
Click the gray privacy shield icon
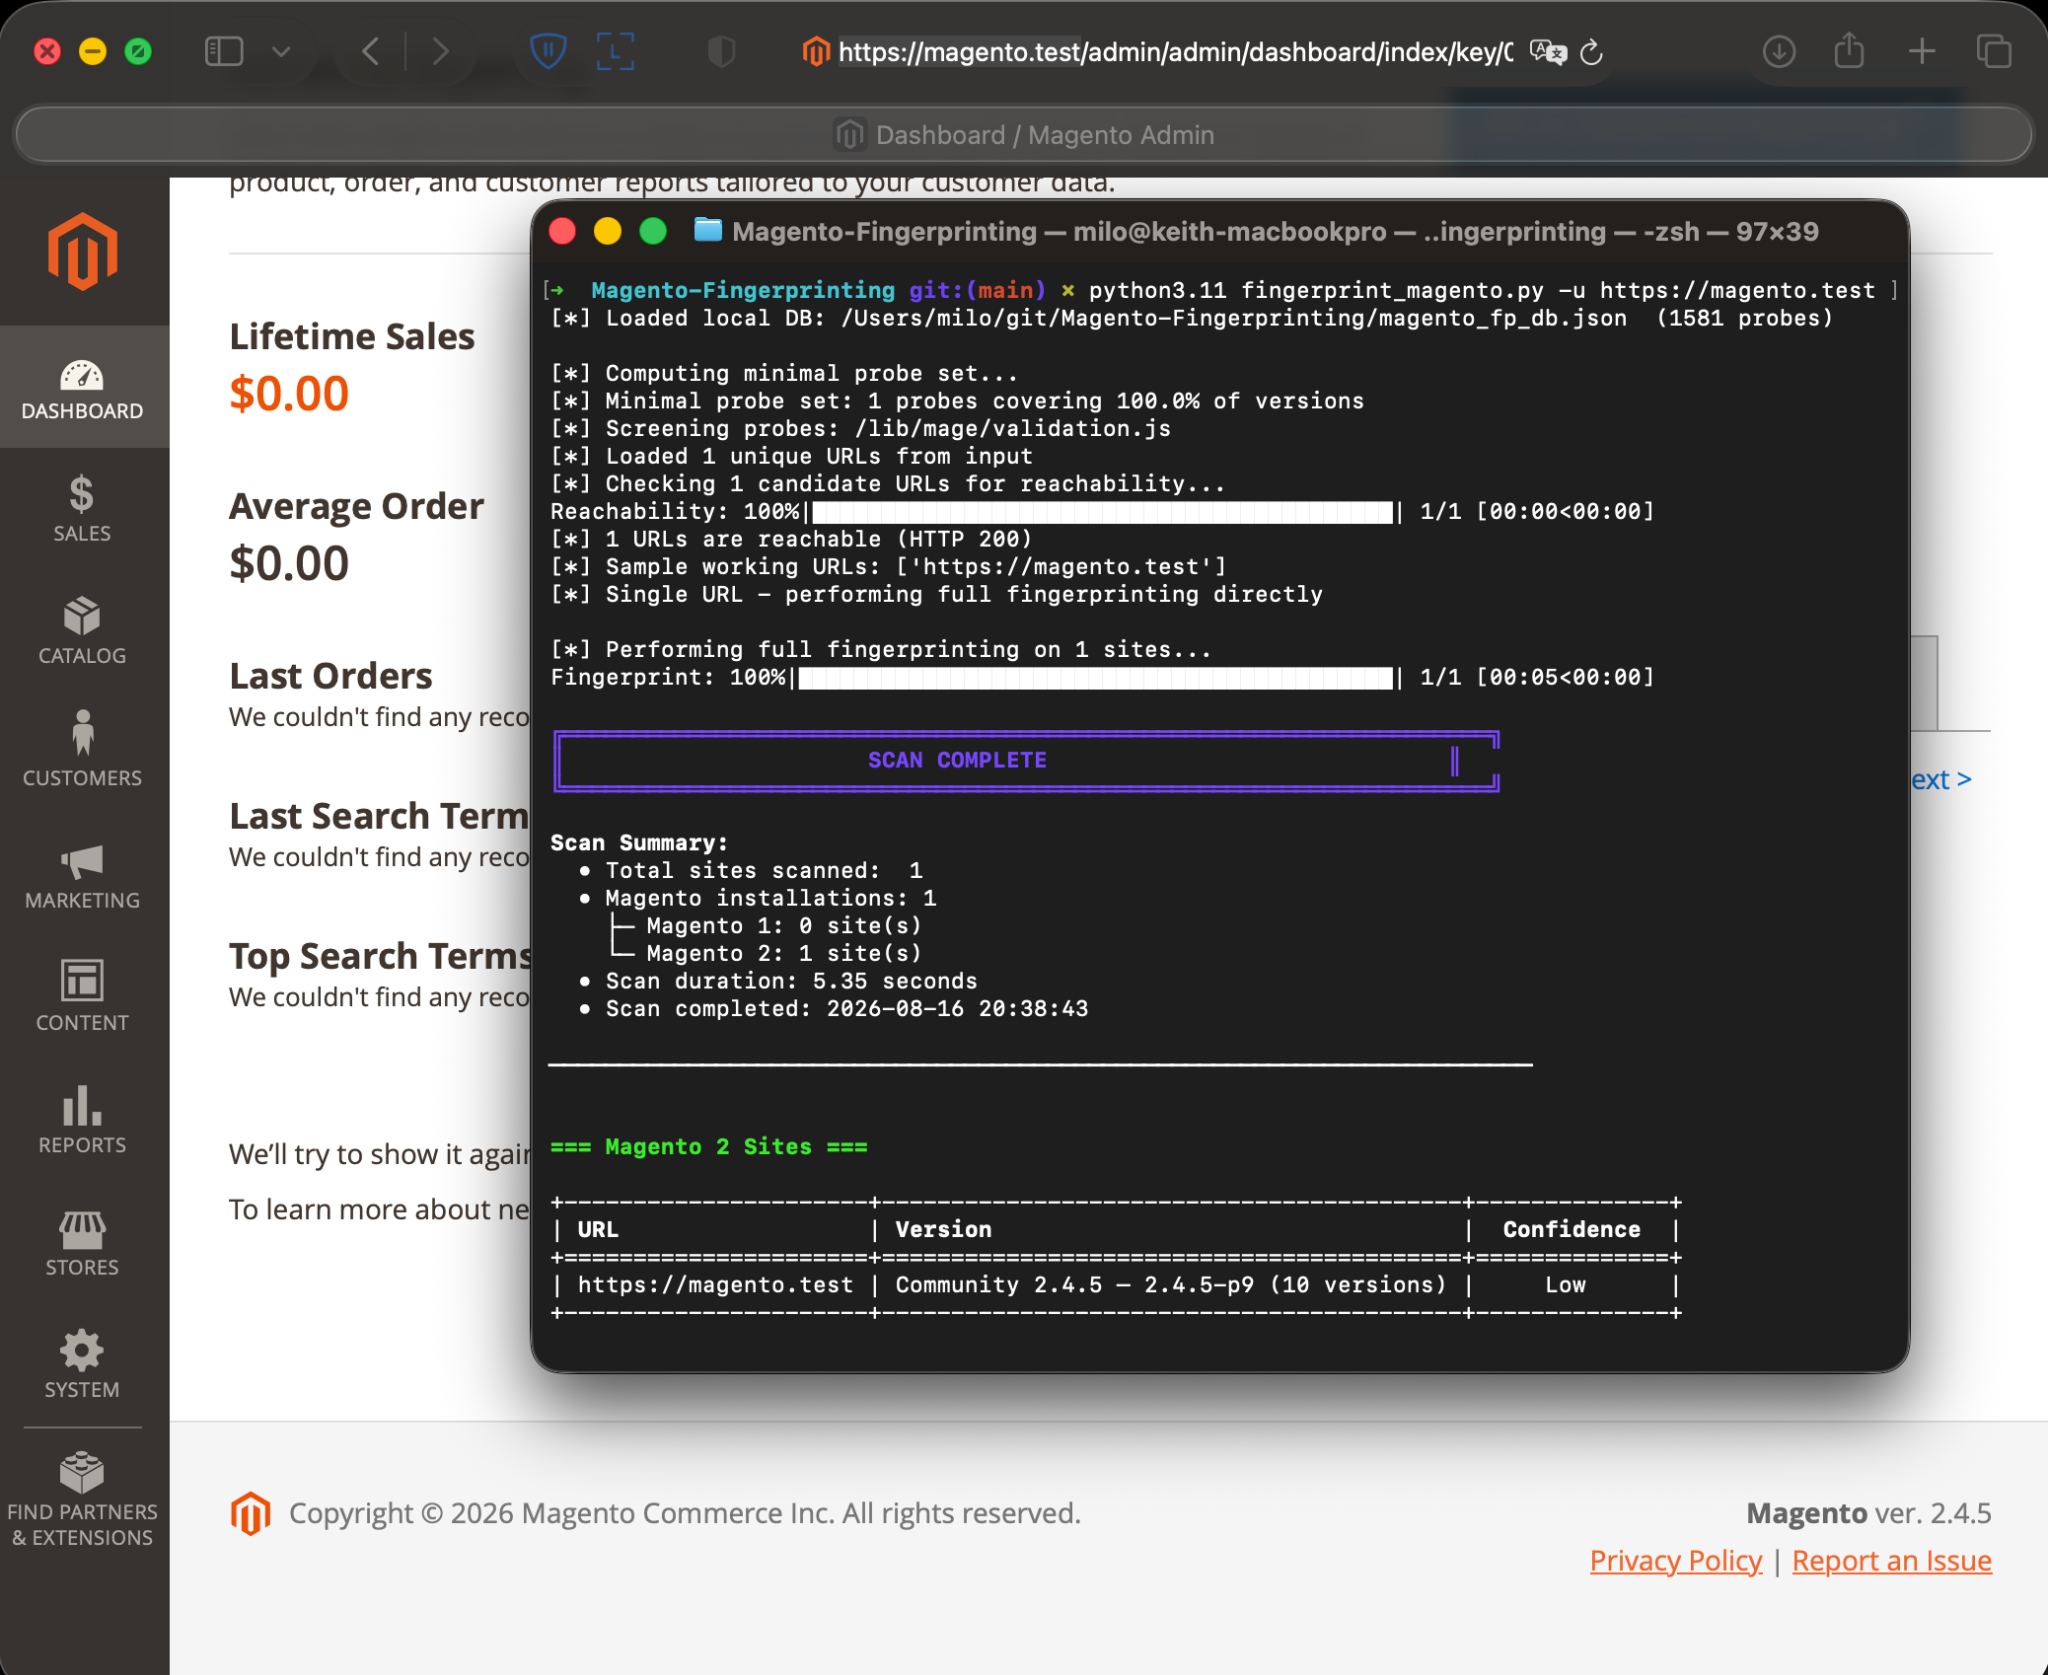[x=721, y=51]
